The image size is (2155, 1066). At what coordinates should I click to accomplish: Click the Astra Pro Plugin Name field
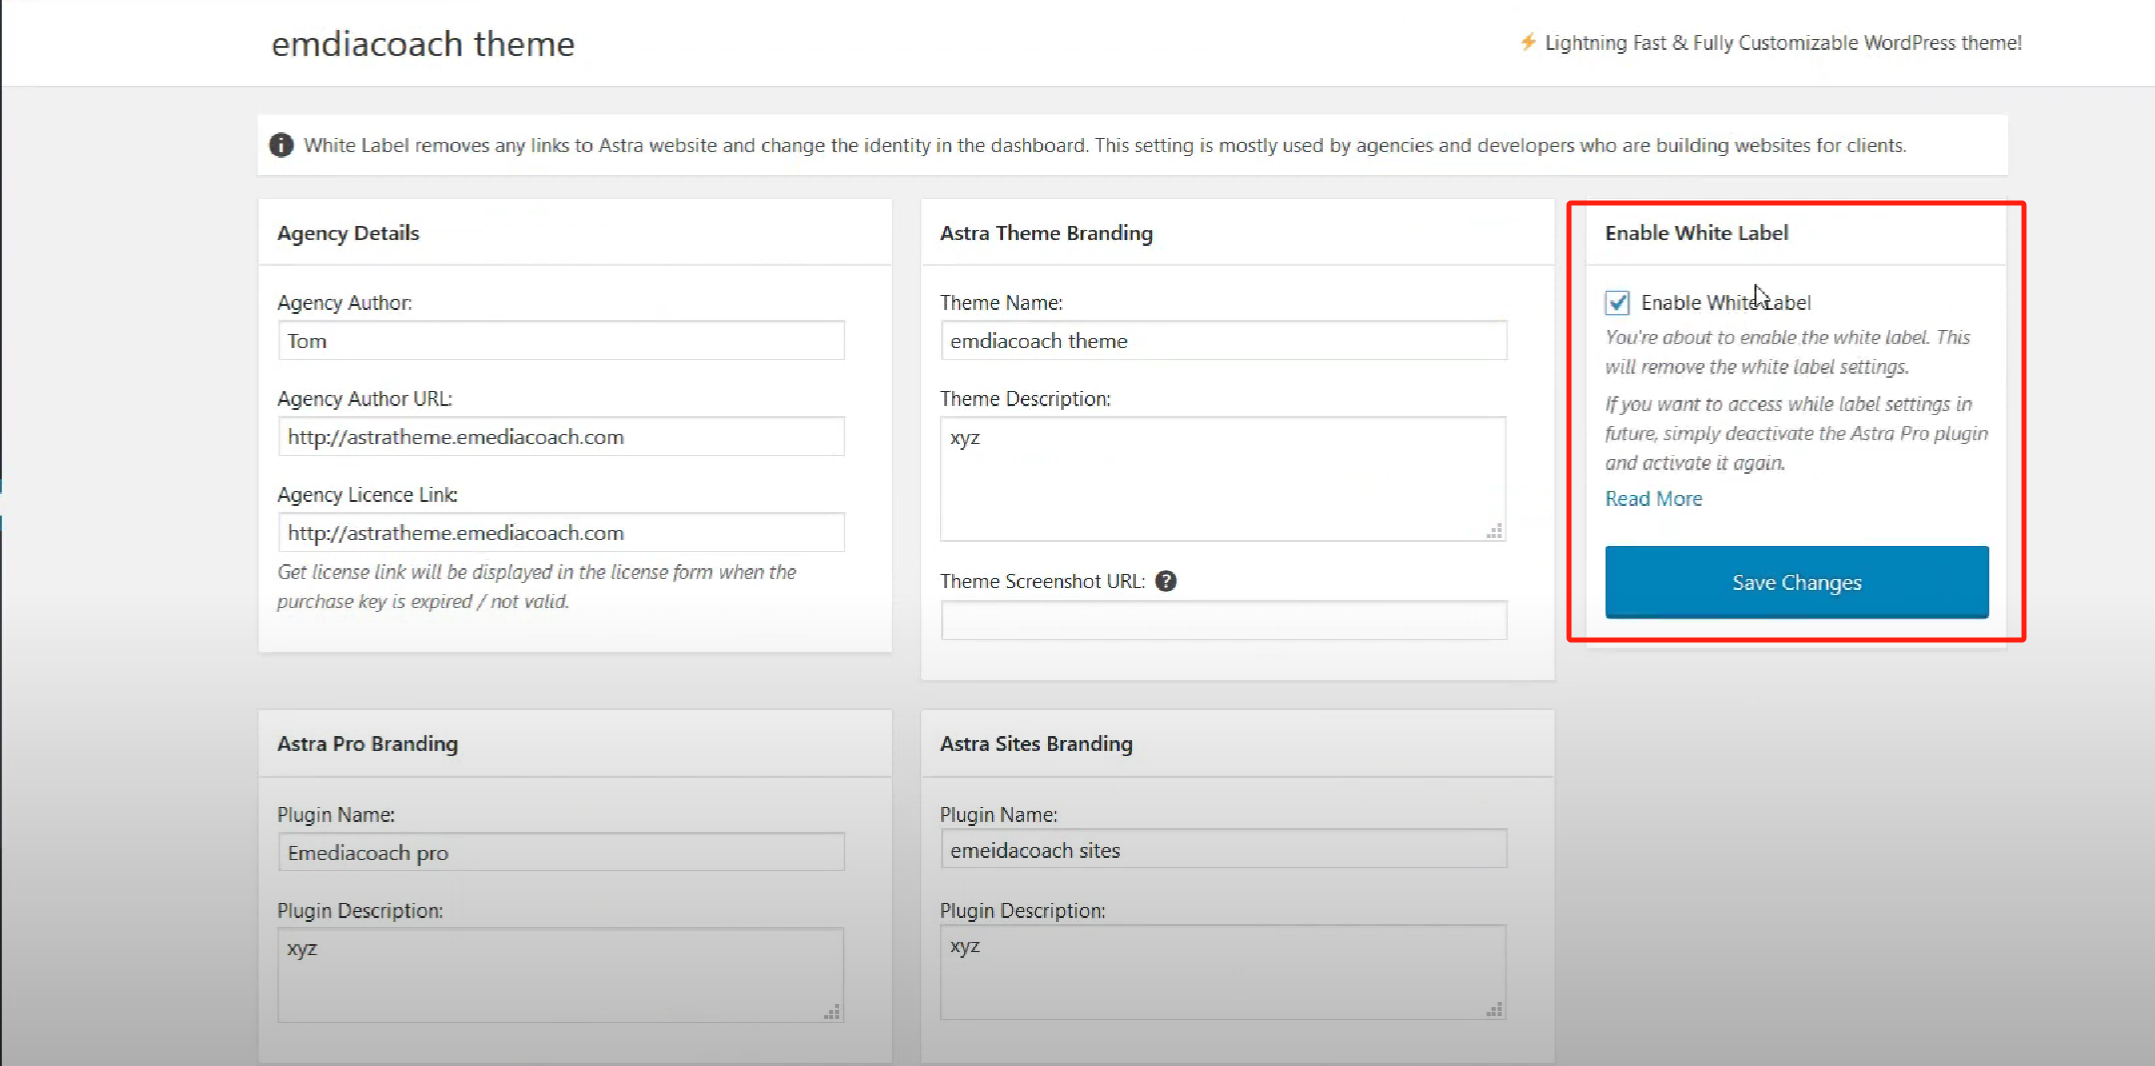(561, 852)
